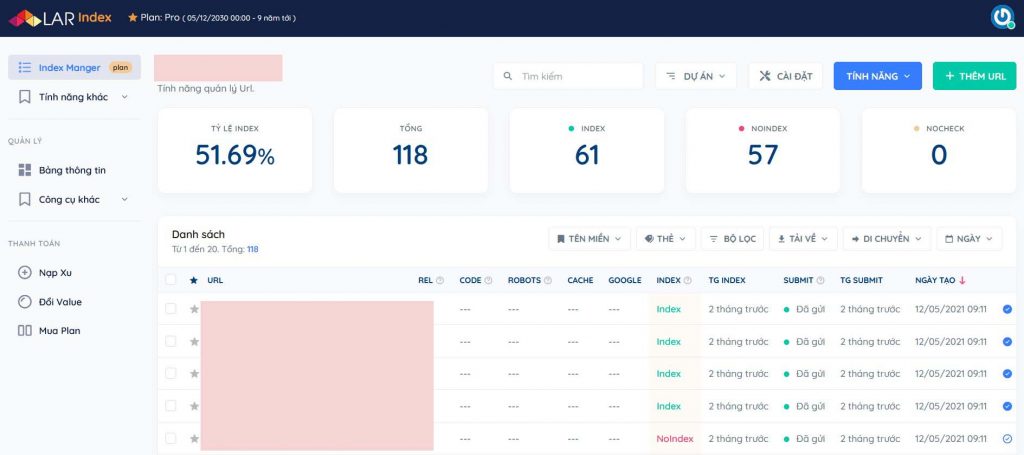Open the THẺ tag dropdown
The height and width of the screenshot is (455, 1024).
[x=665, y=239]
